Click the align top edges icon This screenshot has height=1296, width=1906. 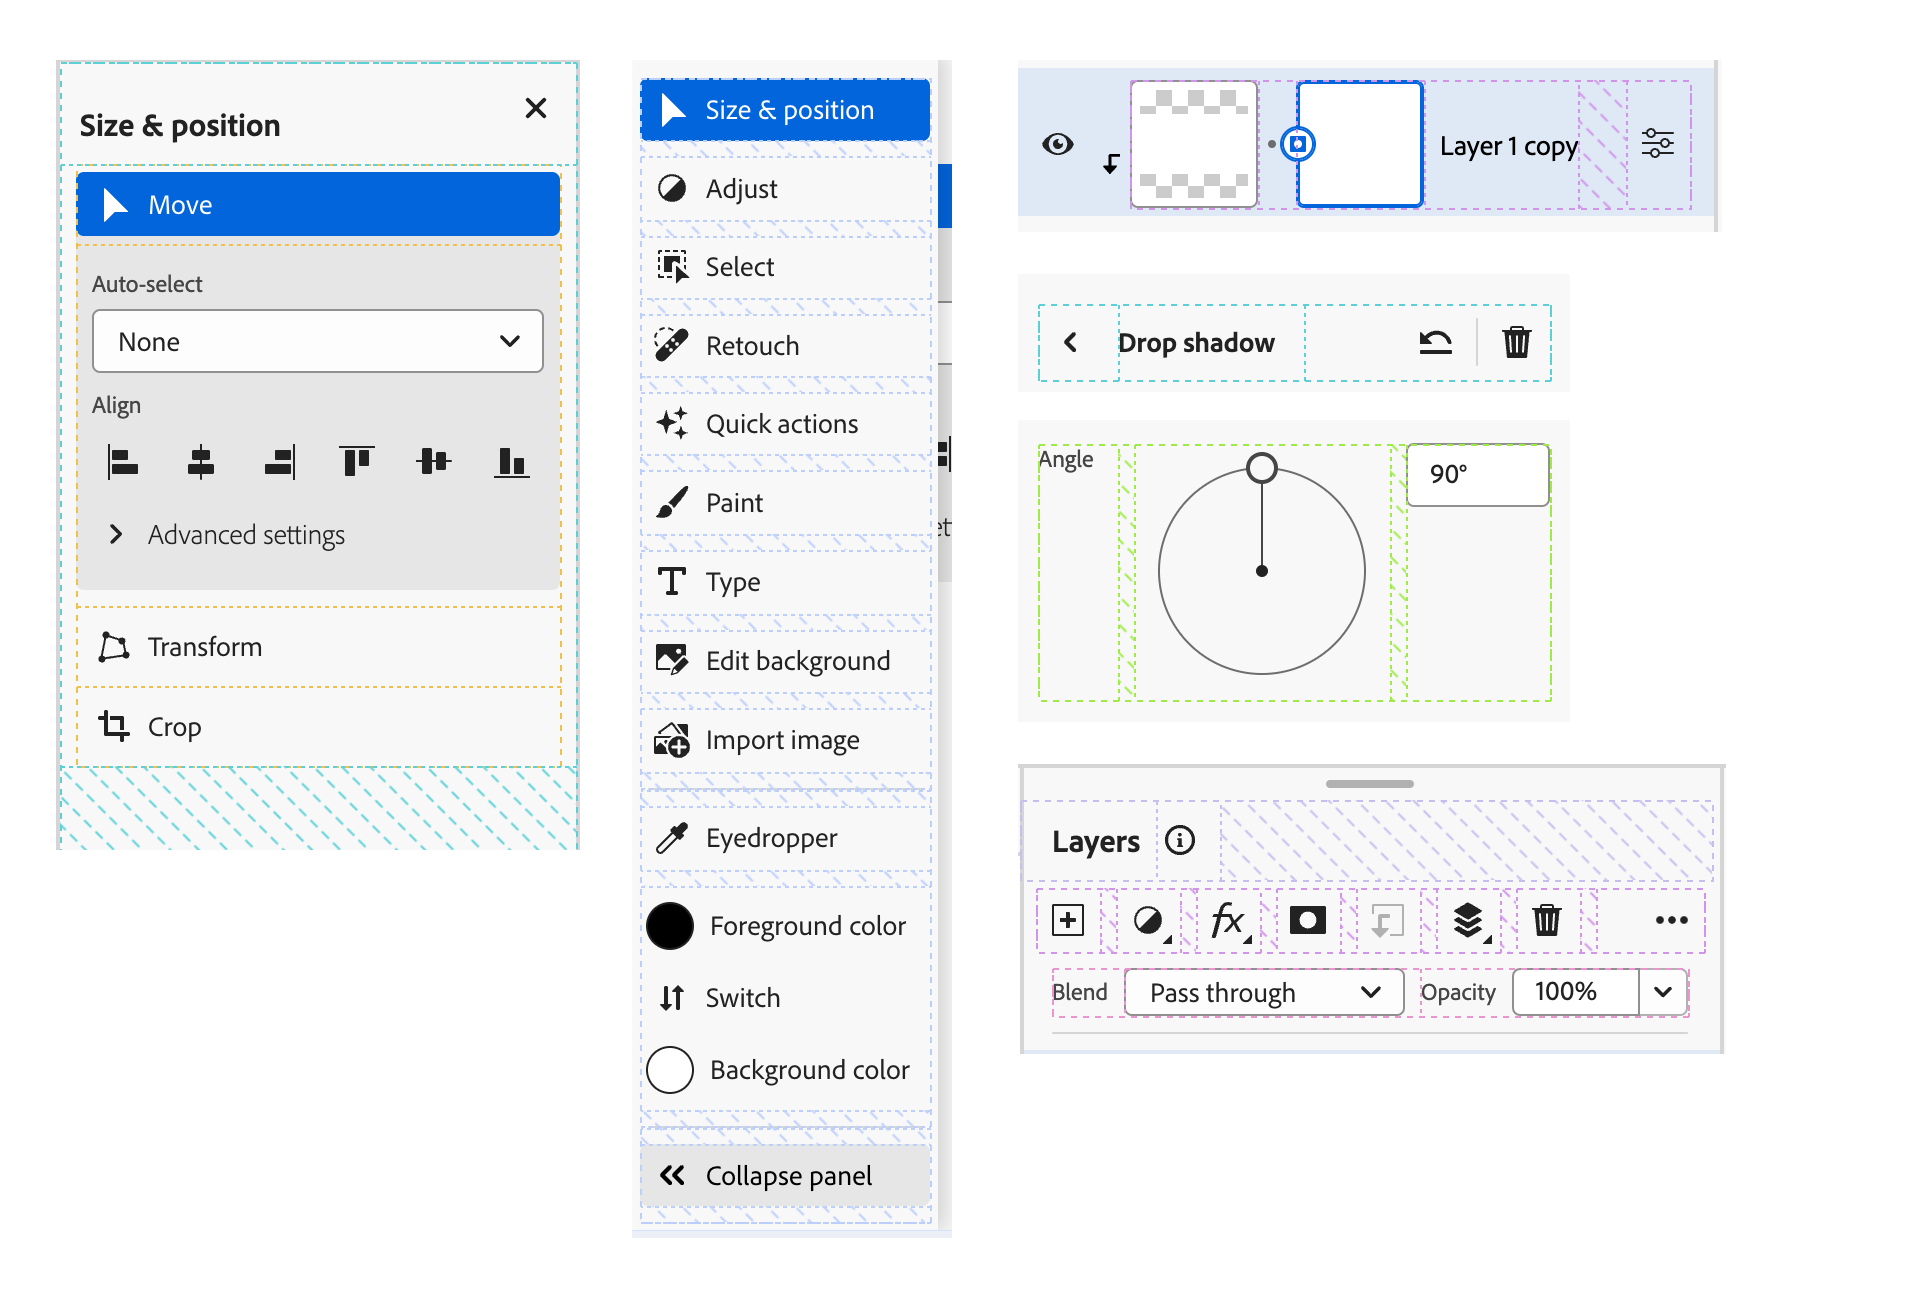[x=356, y=462]
